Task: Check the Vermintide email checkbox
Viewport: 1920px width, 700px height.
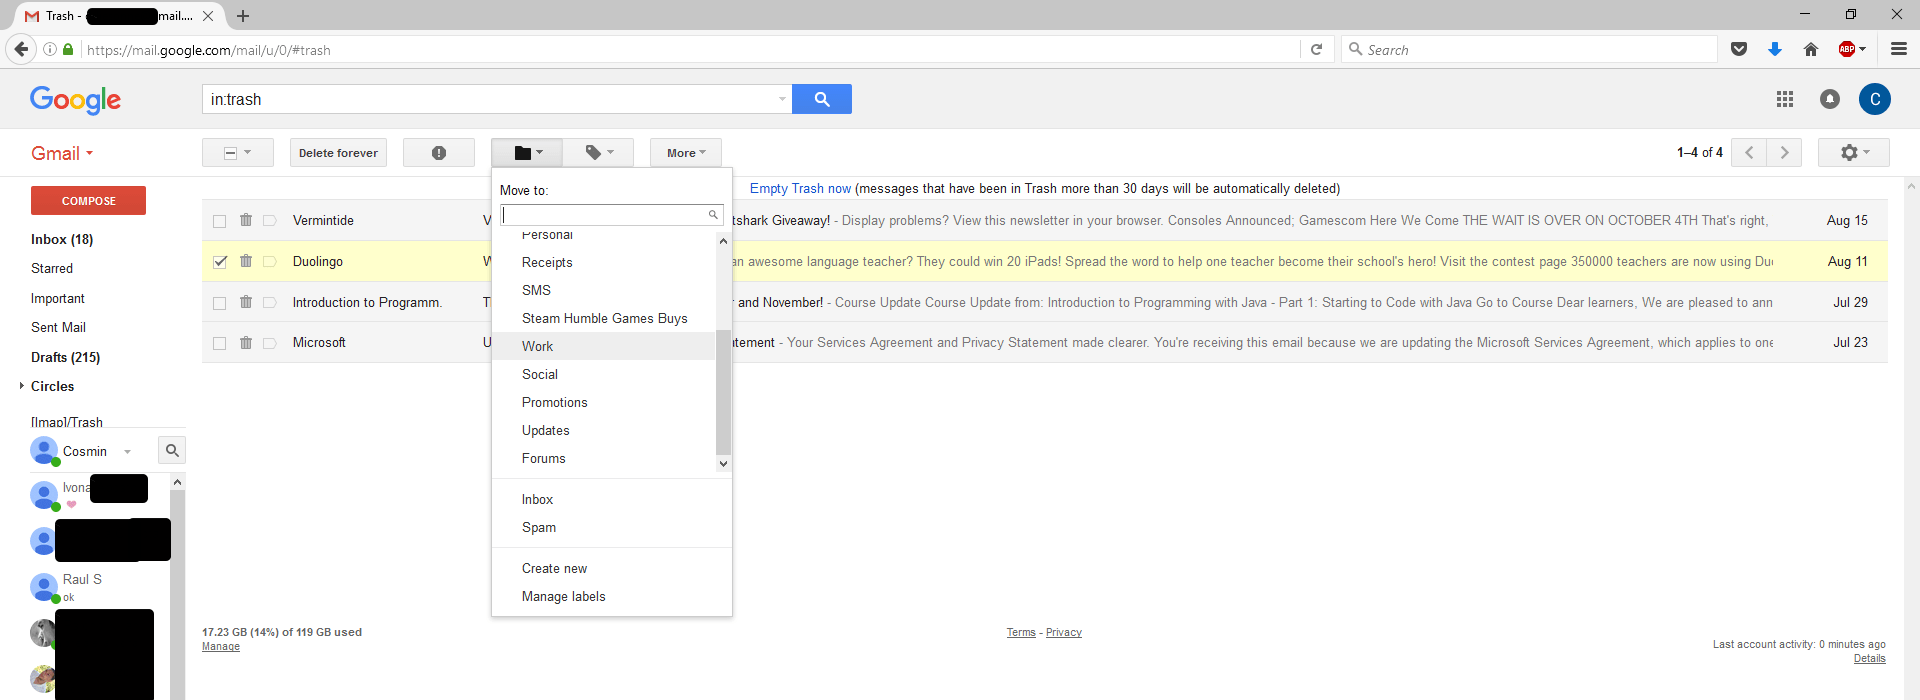Action: [x=220, y=221]
